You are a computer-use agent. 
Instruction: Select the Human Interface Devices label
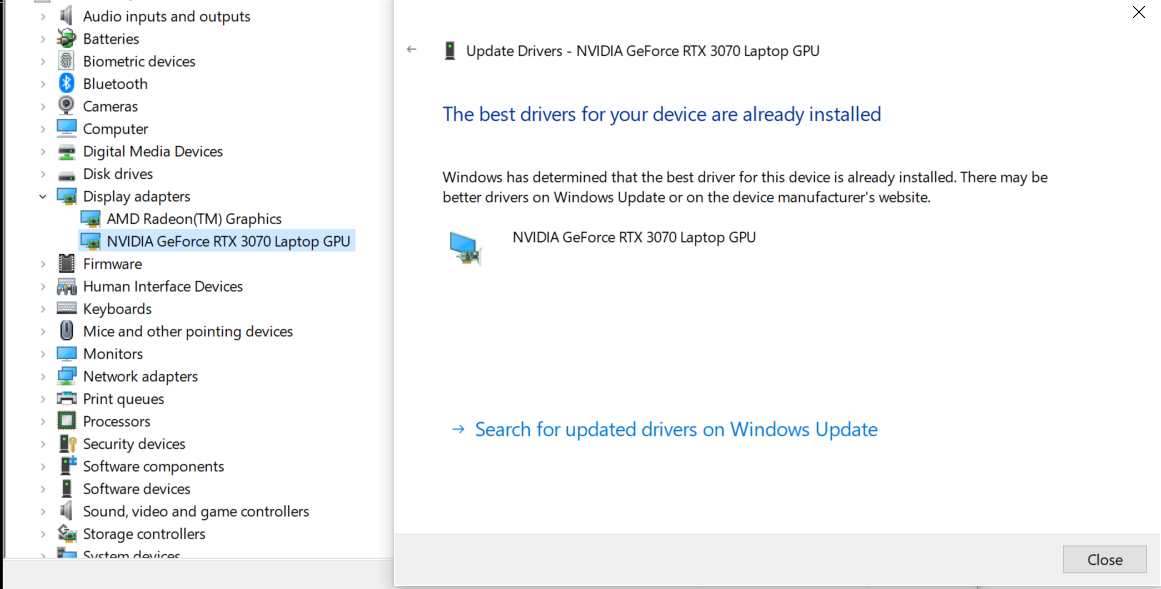163,286
